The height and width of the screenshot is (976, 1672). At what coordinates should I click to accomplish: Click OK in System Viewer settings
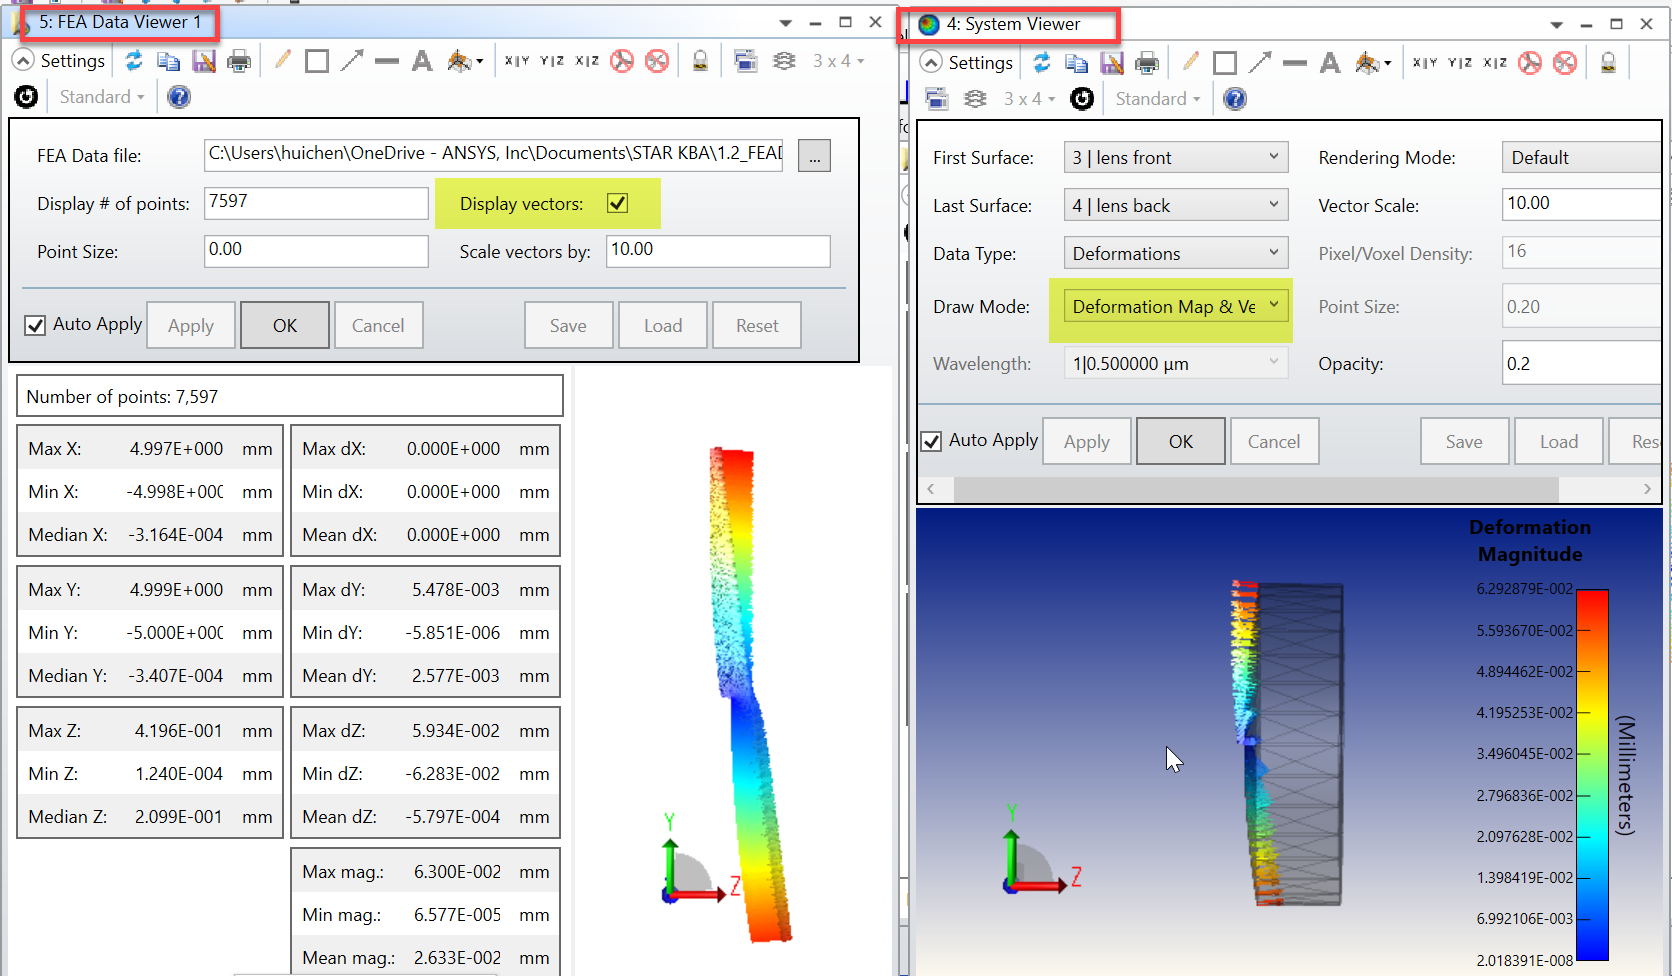[1181, 441]
